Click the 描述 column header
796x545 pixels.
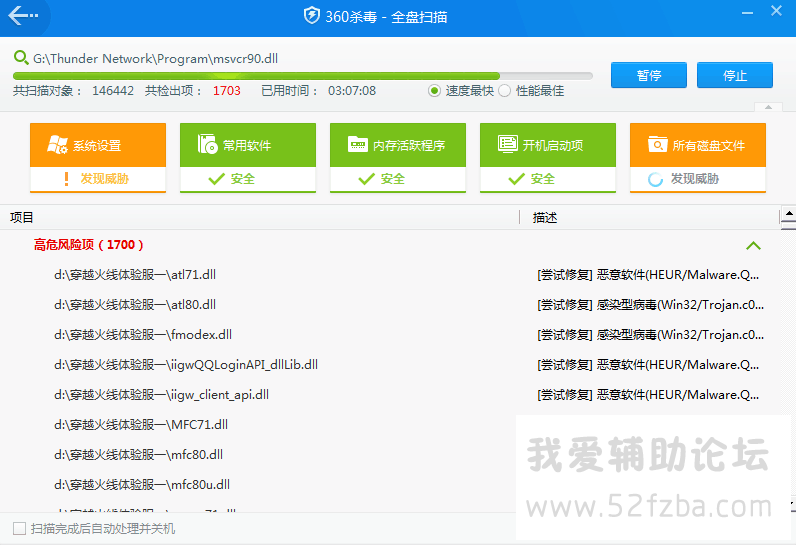pos(545,217)
